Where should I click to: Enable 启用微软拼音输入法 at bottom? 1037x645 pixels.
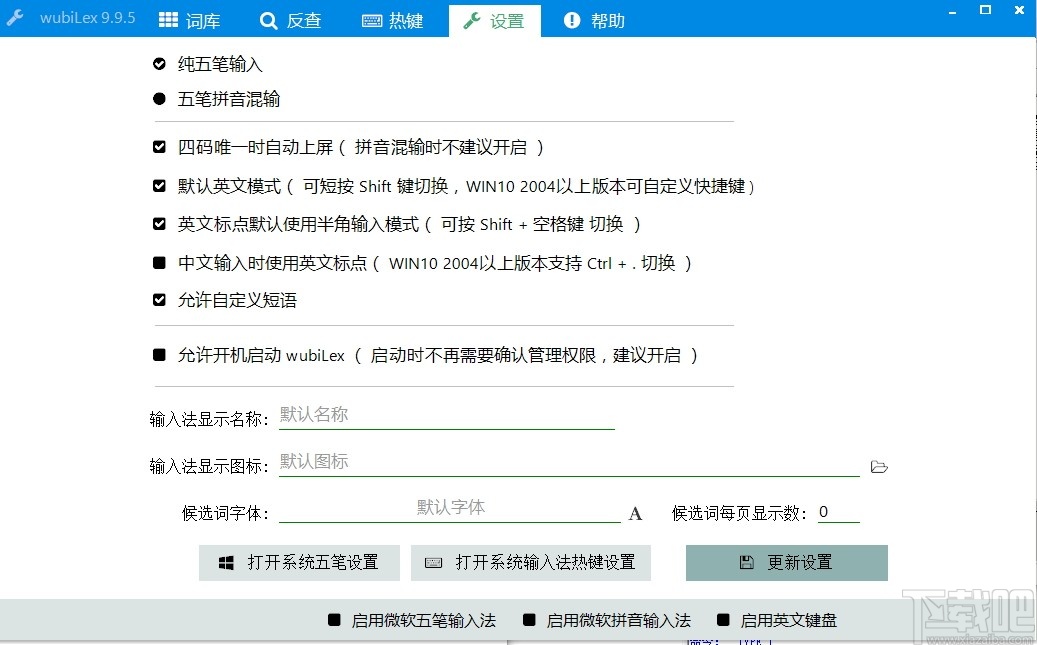coord(529,619)
